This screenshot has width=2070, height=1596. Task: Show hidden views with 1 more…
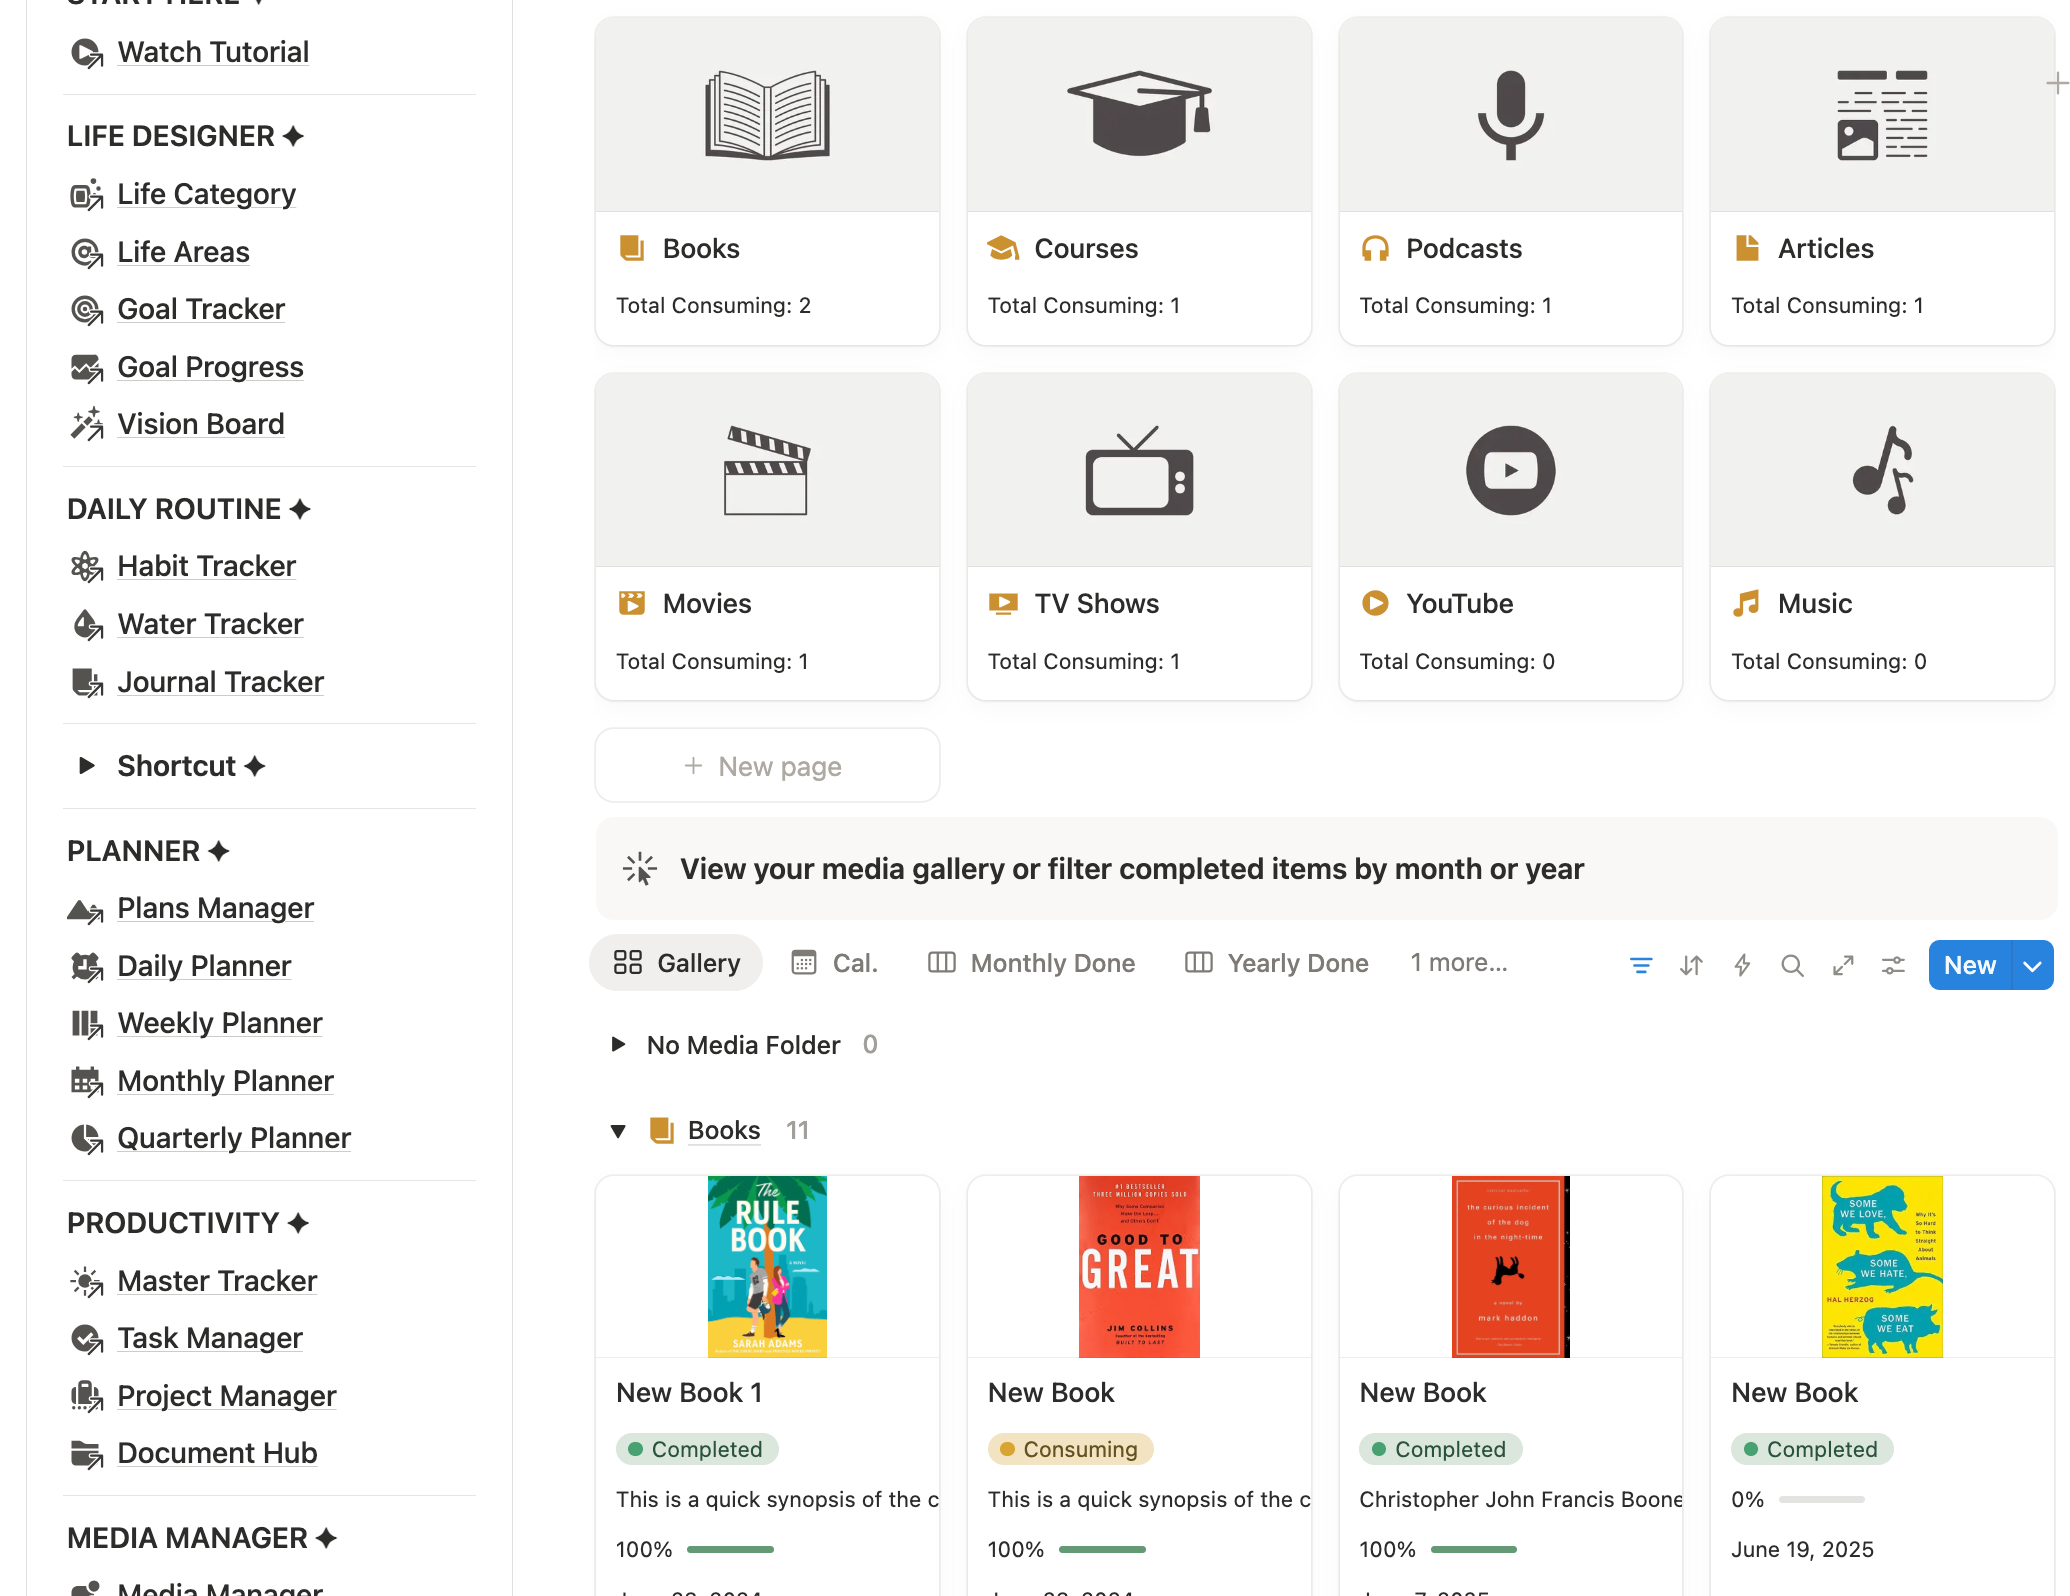pyautogui.click(x=1458, y=963)
